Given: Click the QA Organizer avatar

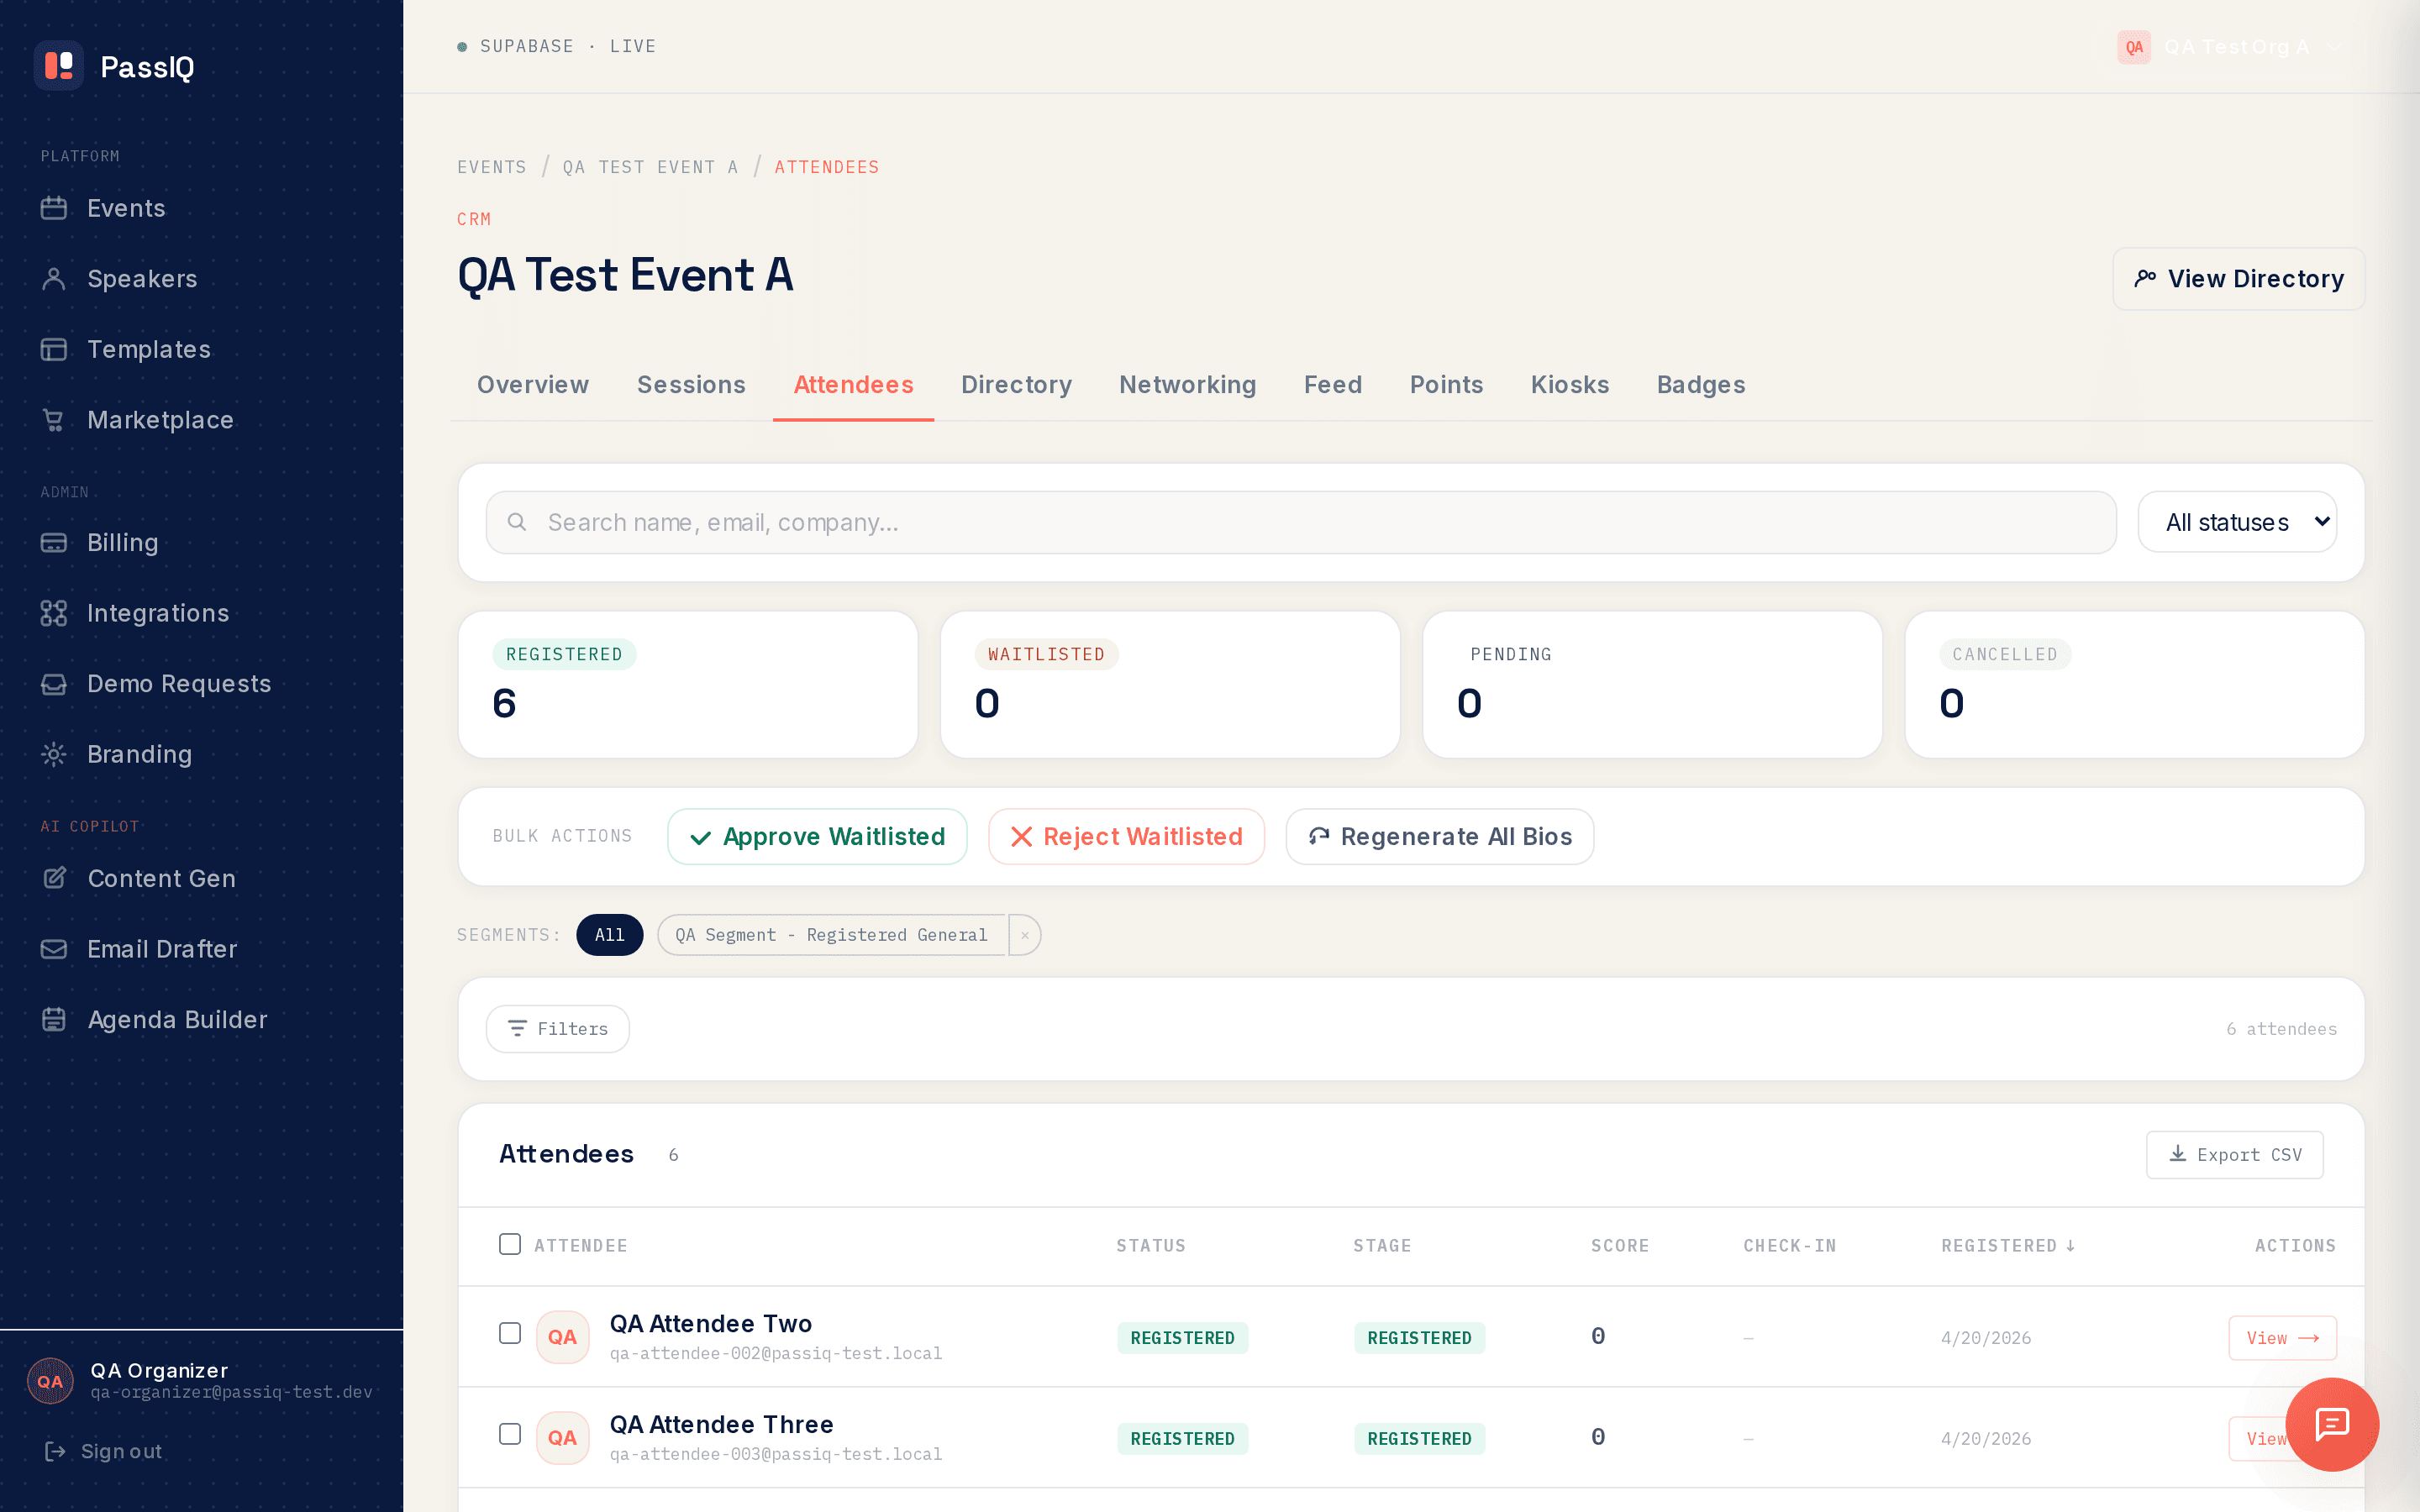Looking at the screenshot, I should point(50,1381).
